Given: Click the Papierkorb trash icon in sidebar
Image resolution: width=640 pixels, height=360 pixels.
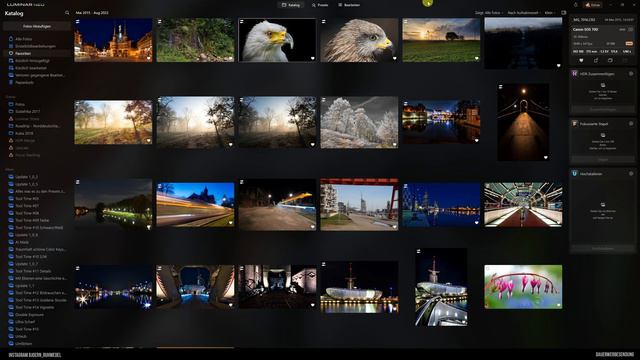Looking at the screenshot, I should [x=11, y=82].
